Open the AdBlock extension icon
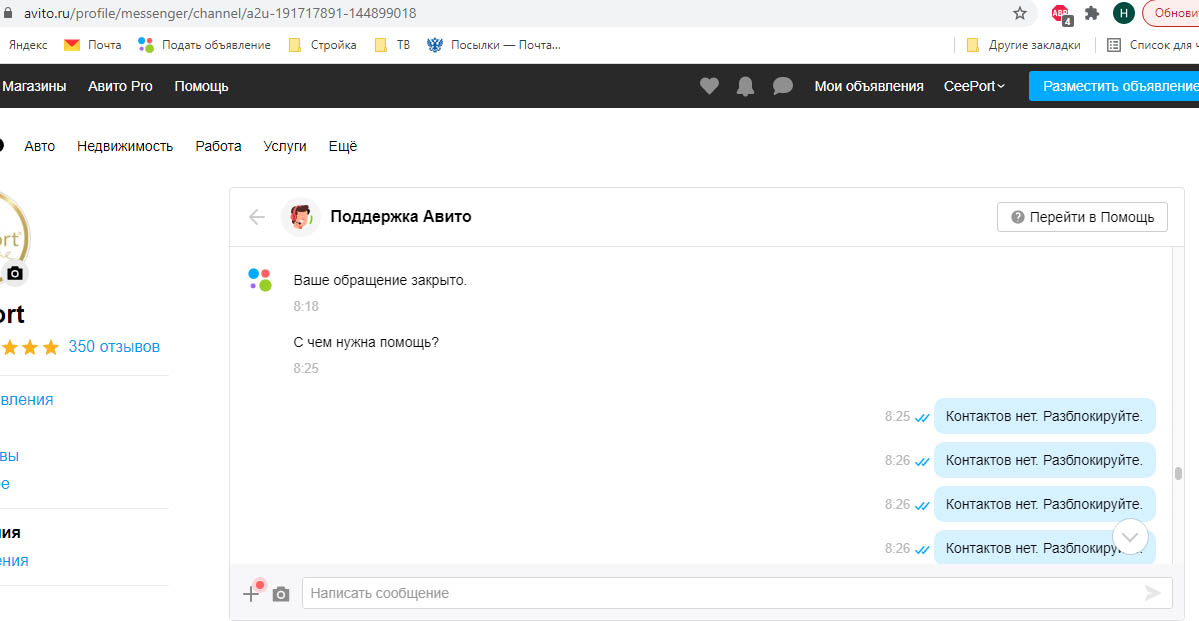The width and height of the screenshot is (1199, 621). pyautogui.click(x=1061, y=13)
